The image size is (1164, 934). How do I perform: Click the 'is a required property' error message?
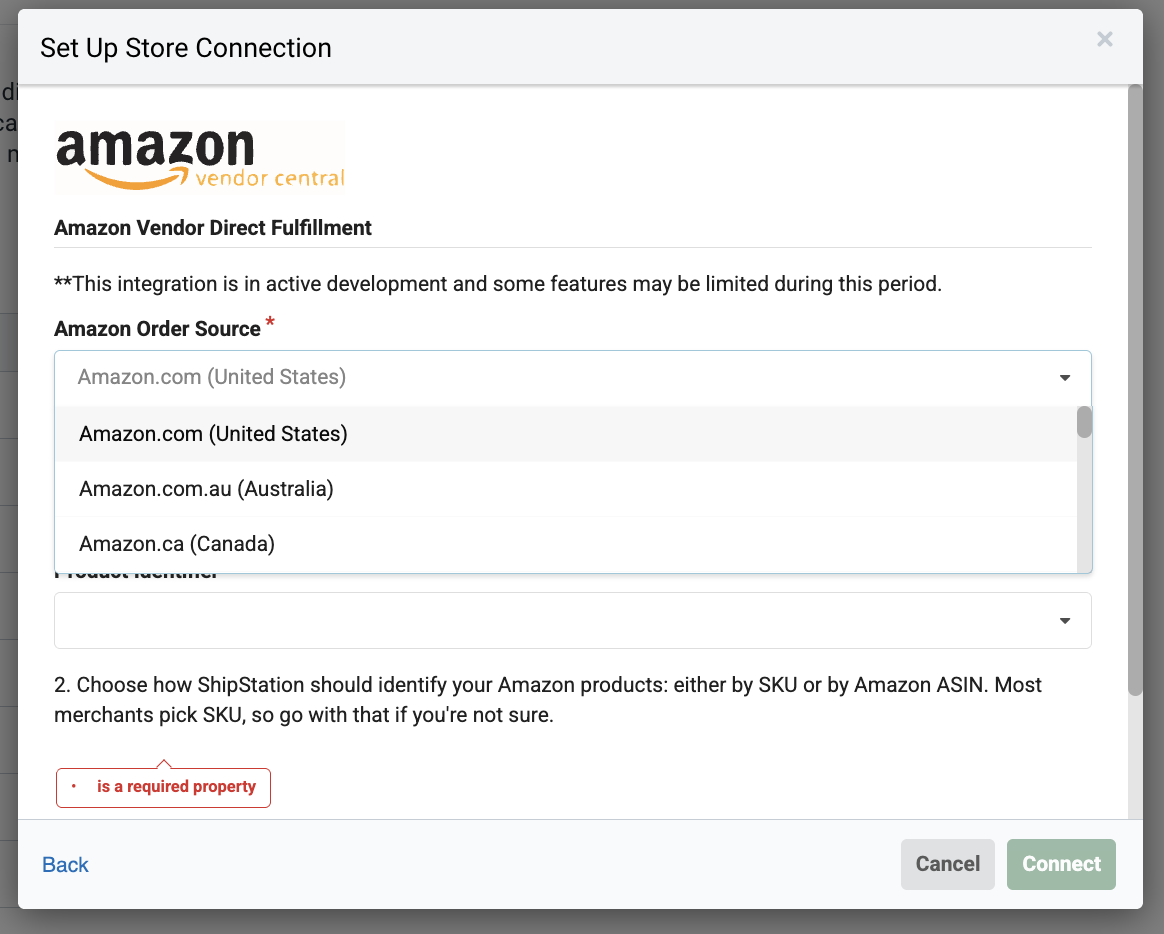[163, 787]
